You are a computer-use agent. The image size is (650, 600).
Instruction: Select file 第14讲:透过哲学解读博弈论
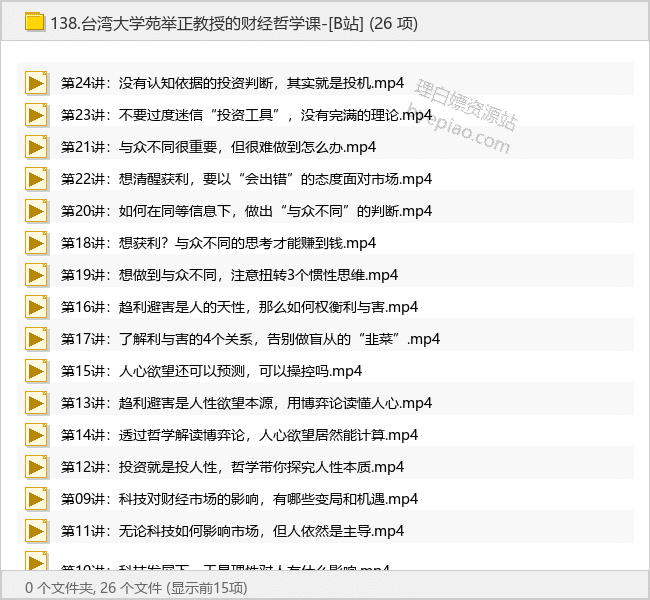[x=239, y=435]
